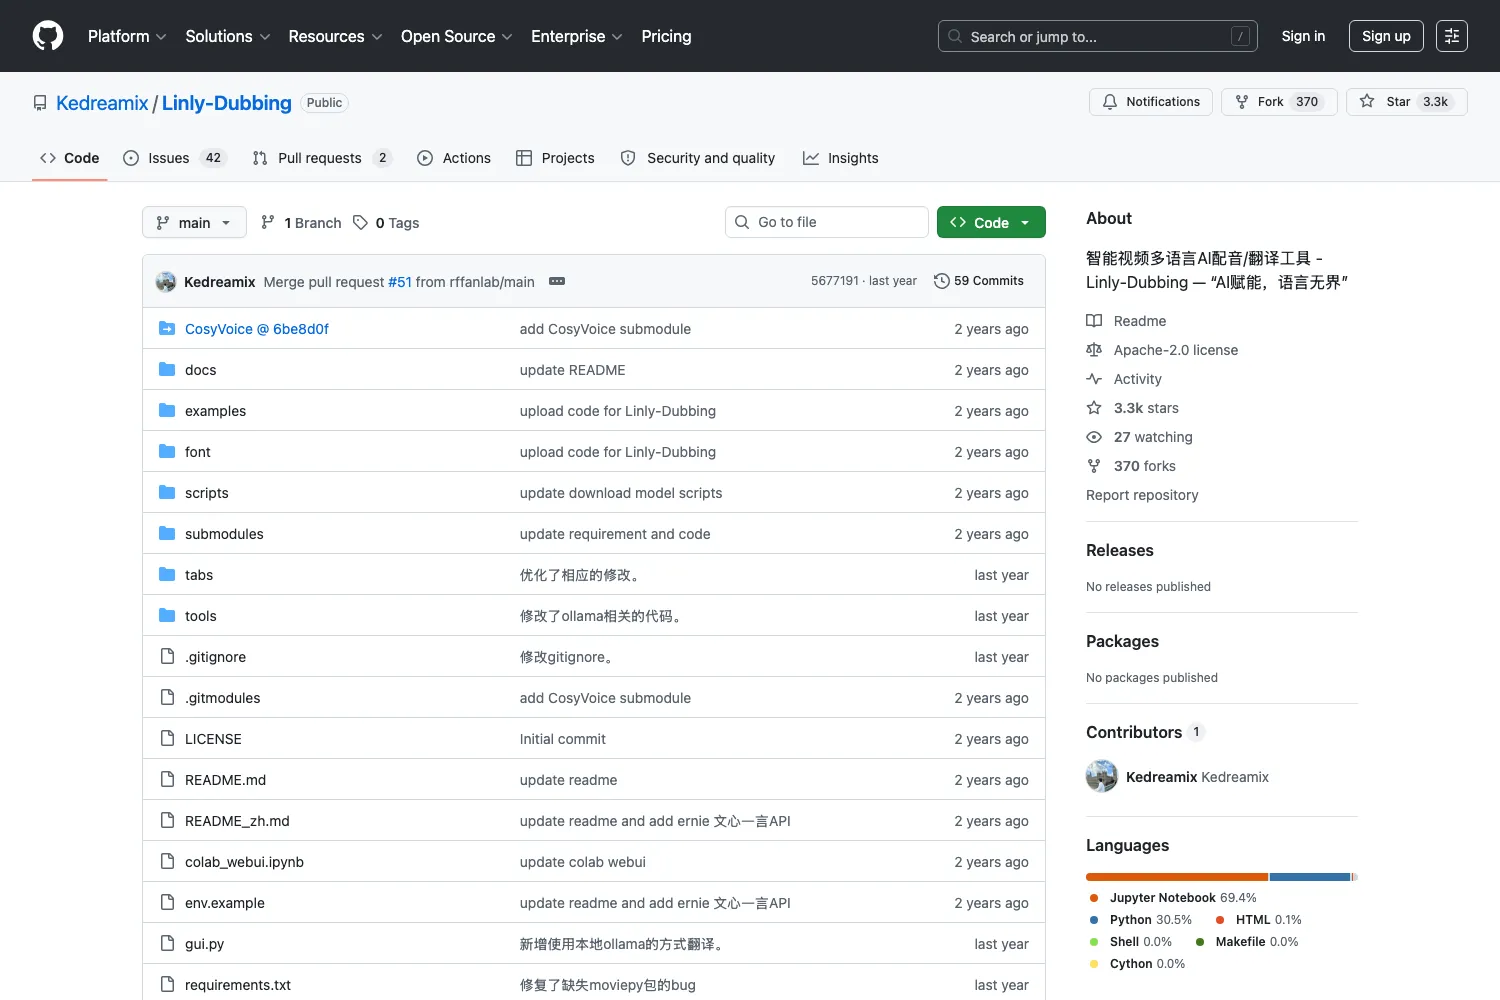Click the Kedreamix contributor avatar
The height and width of the screenshot is (1000, 1500).
(1102, 777)
